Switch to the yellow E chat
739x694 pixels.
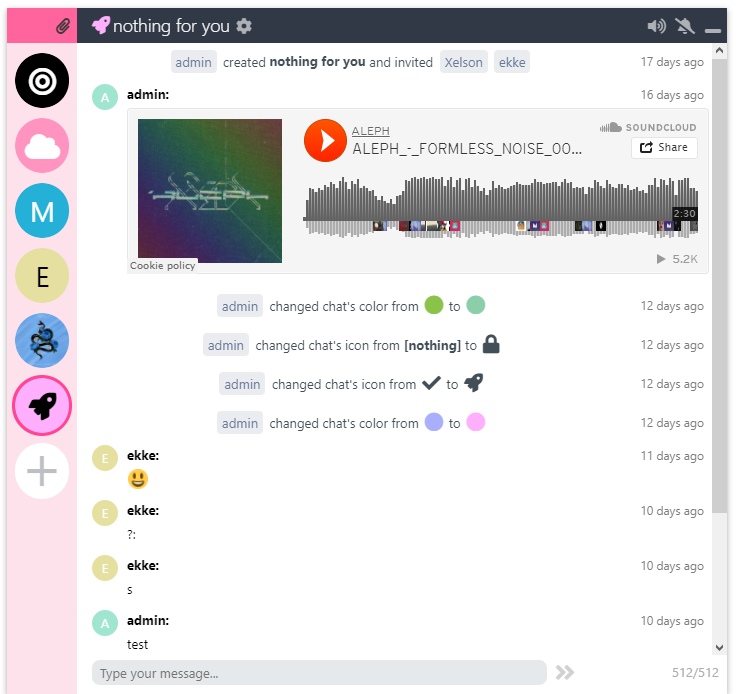pos(42,276)
